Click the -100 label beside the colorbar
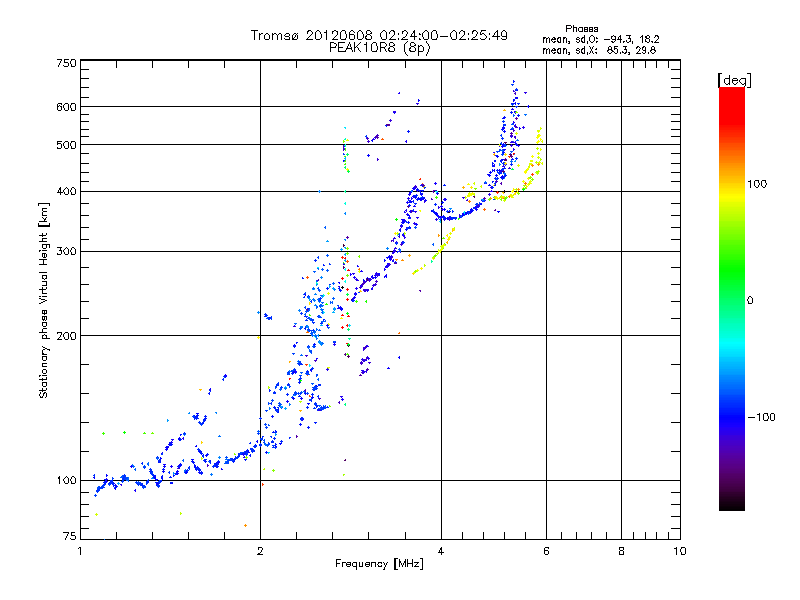800x600 pixels. pyautogui.click(x=761, y=417)
